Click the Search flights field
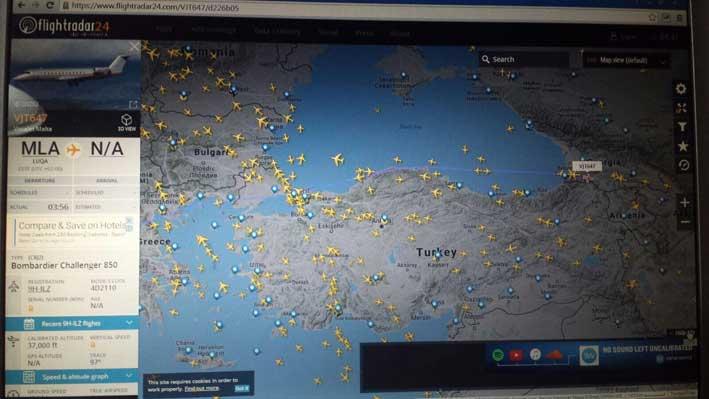This screenshot has height=399, width=709. (525, 59)
